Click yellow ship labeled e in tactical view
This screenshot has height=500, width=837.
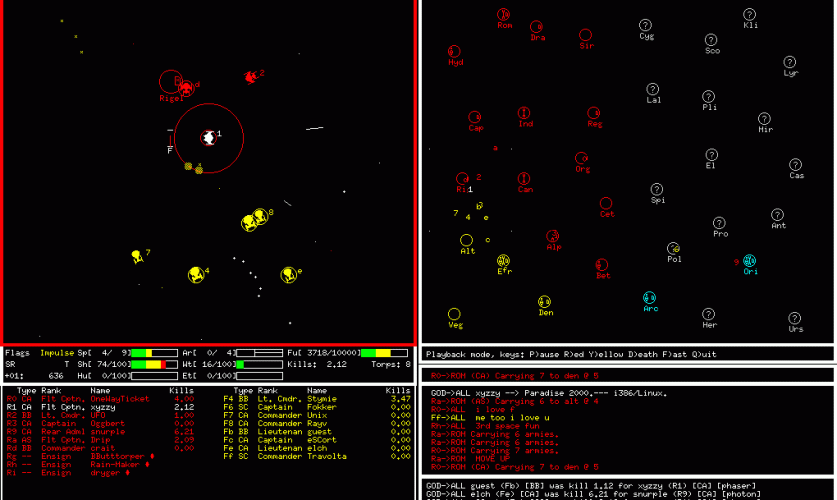(289, 273)
